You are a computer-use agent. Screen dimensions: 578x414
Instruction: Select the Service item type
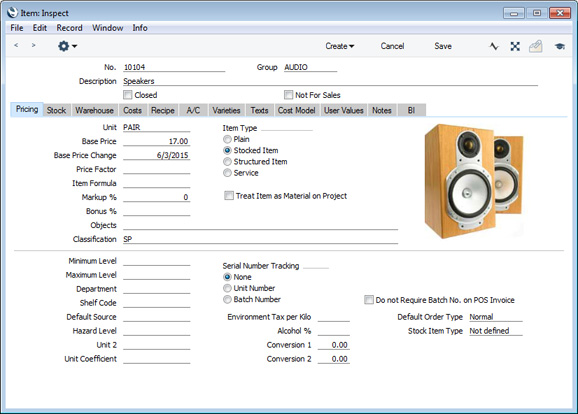[227, 173]
